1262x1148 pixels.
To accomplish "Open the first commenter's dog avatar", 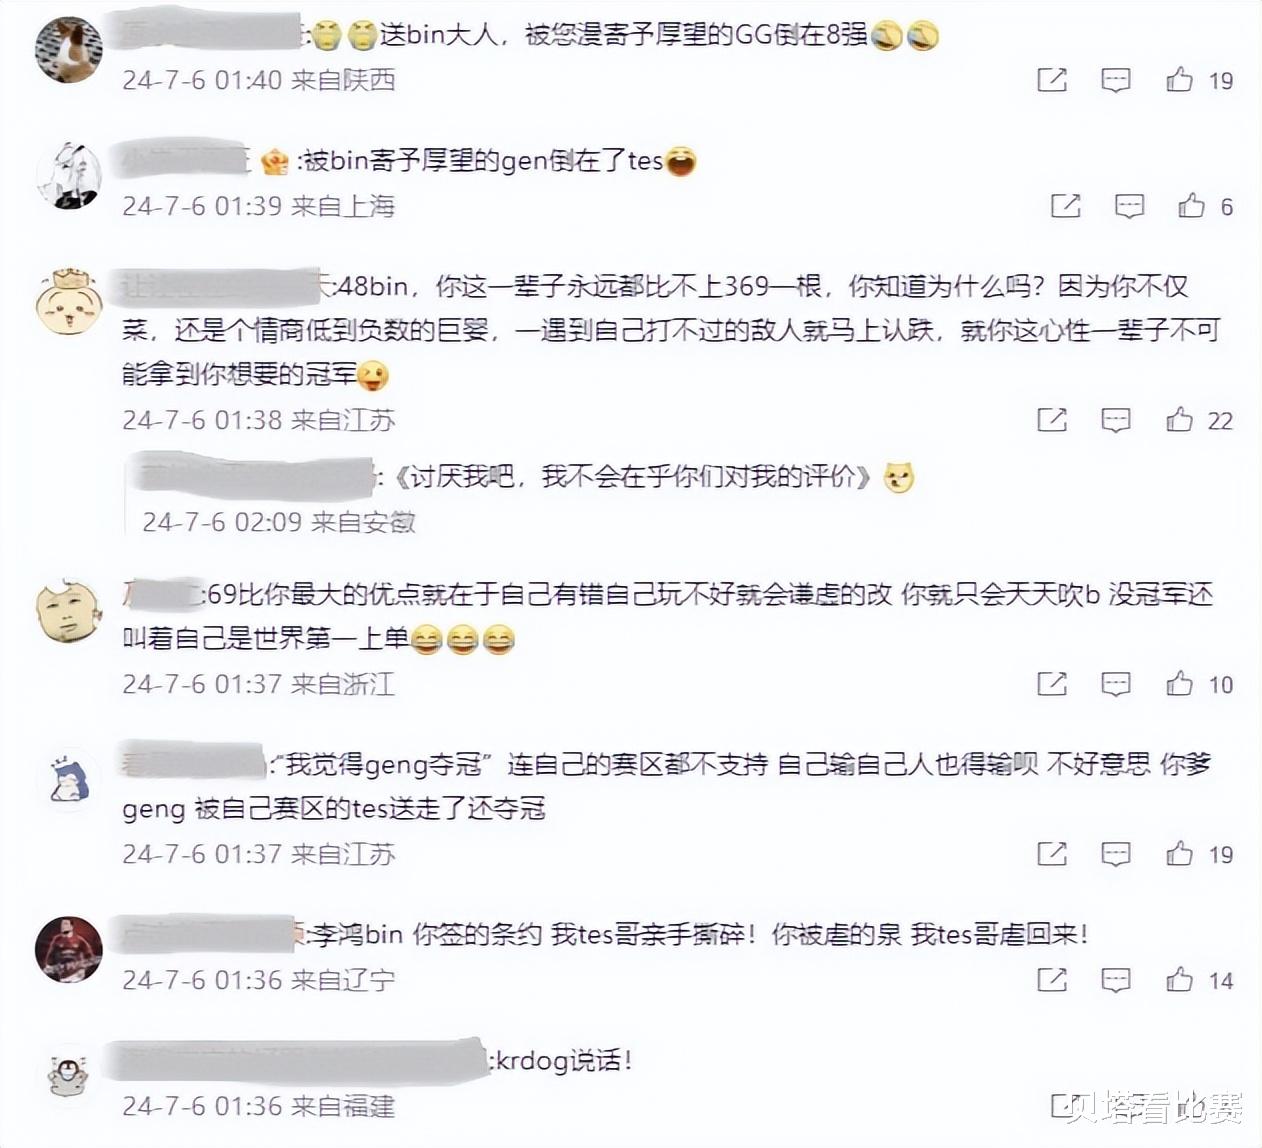I will [x=69, y=49].
